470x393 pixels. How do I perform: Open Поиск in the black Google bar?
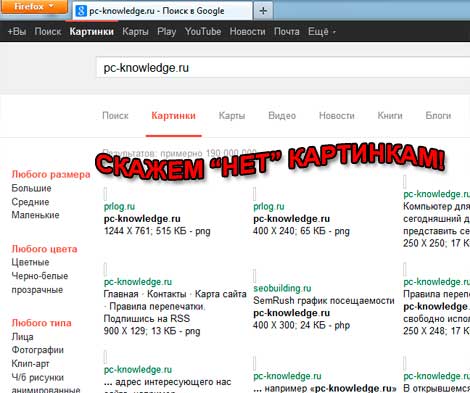coord(48,32)
